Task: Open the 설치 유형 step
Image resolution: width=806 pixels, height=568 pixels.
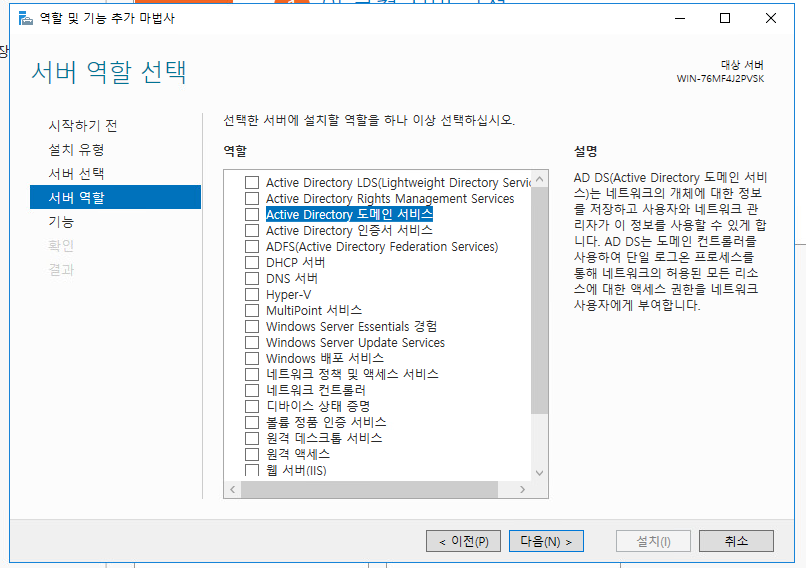Action: click(76, 150)
